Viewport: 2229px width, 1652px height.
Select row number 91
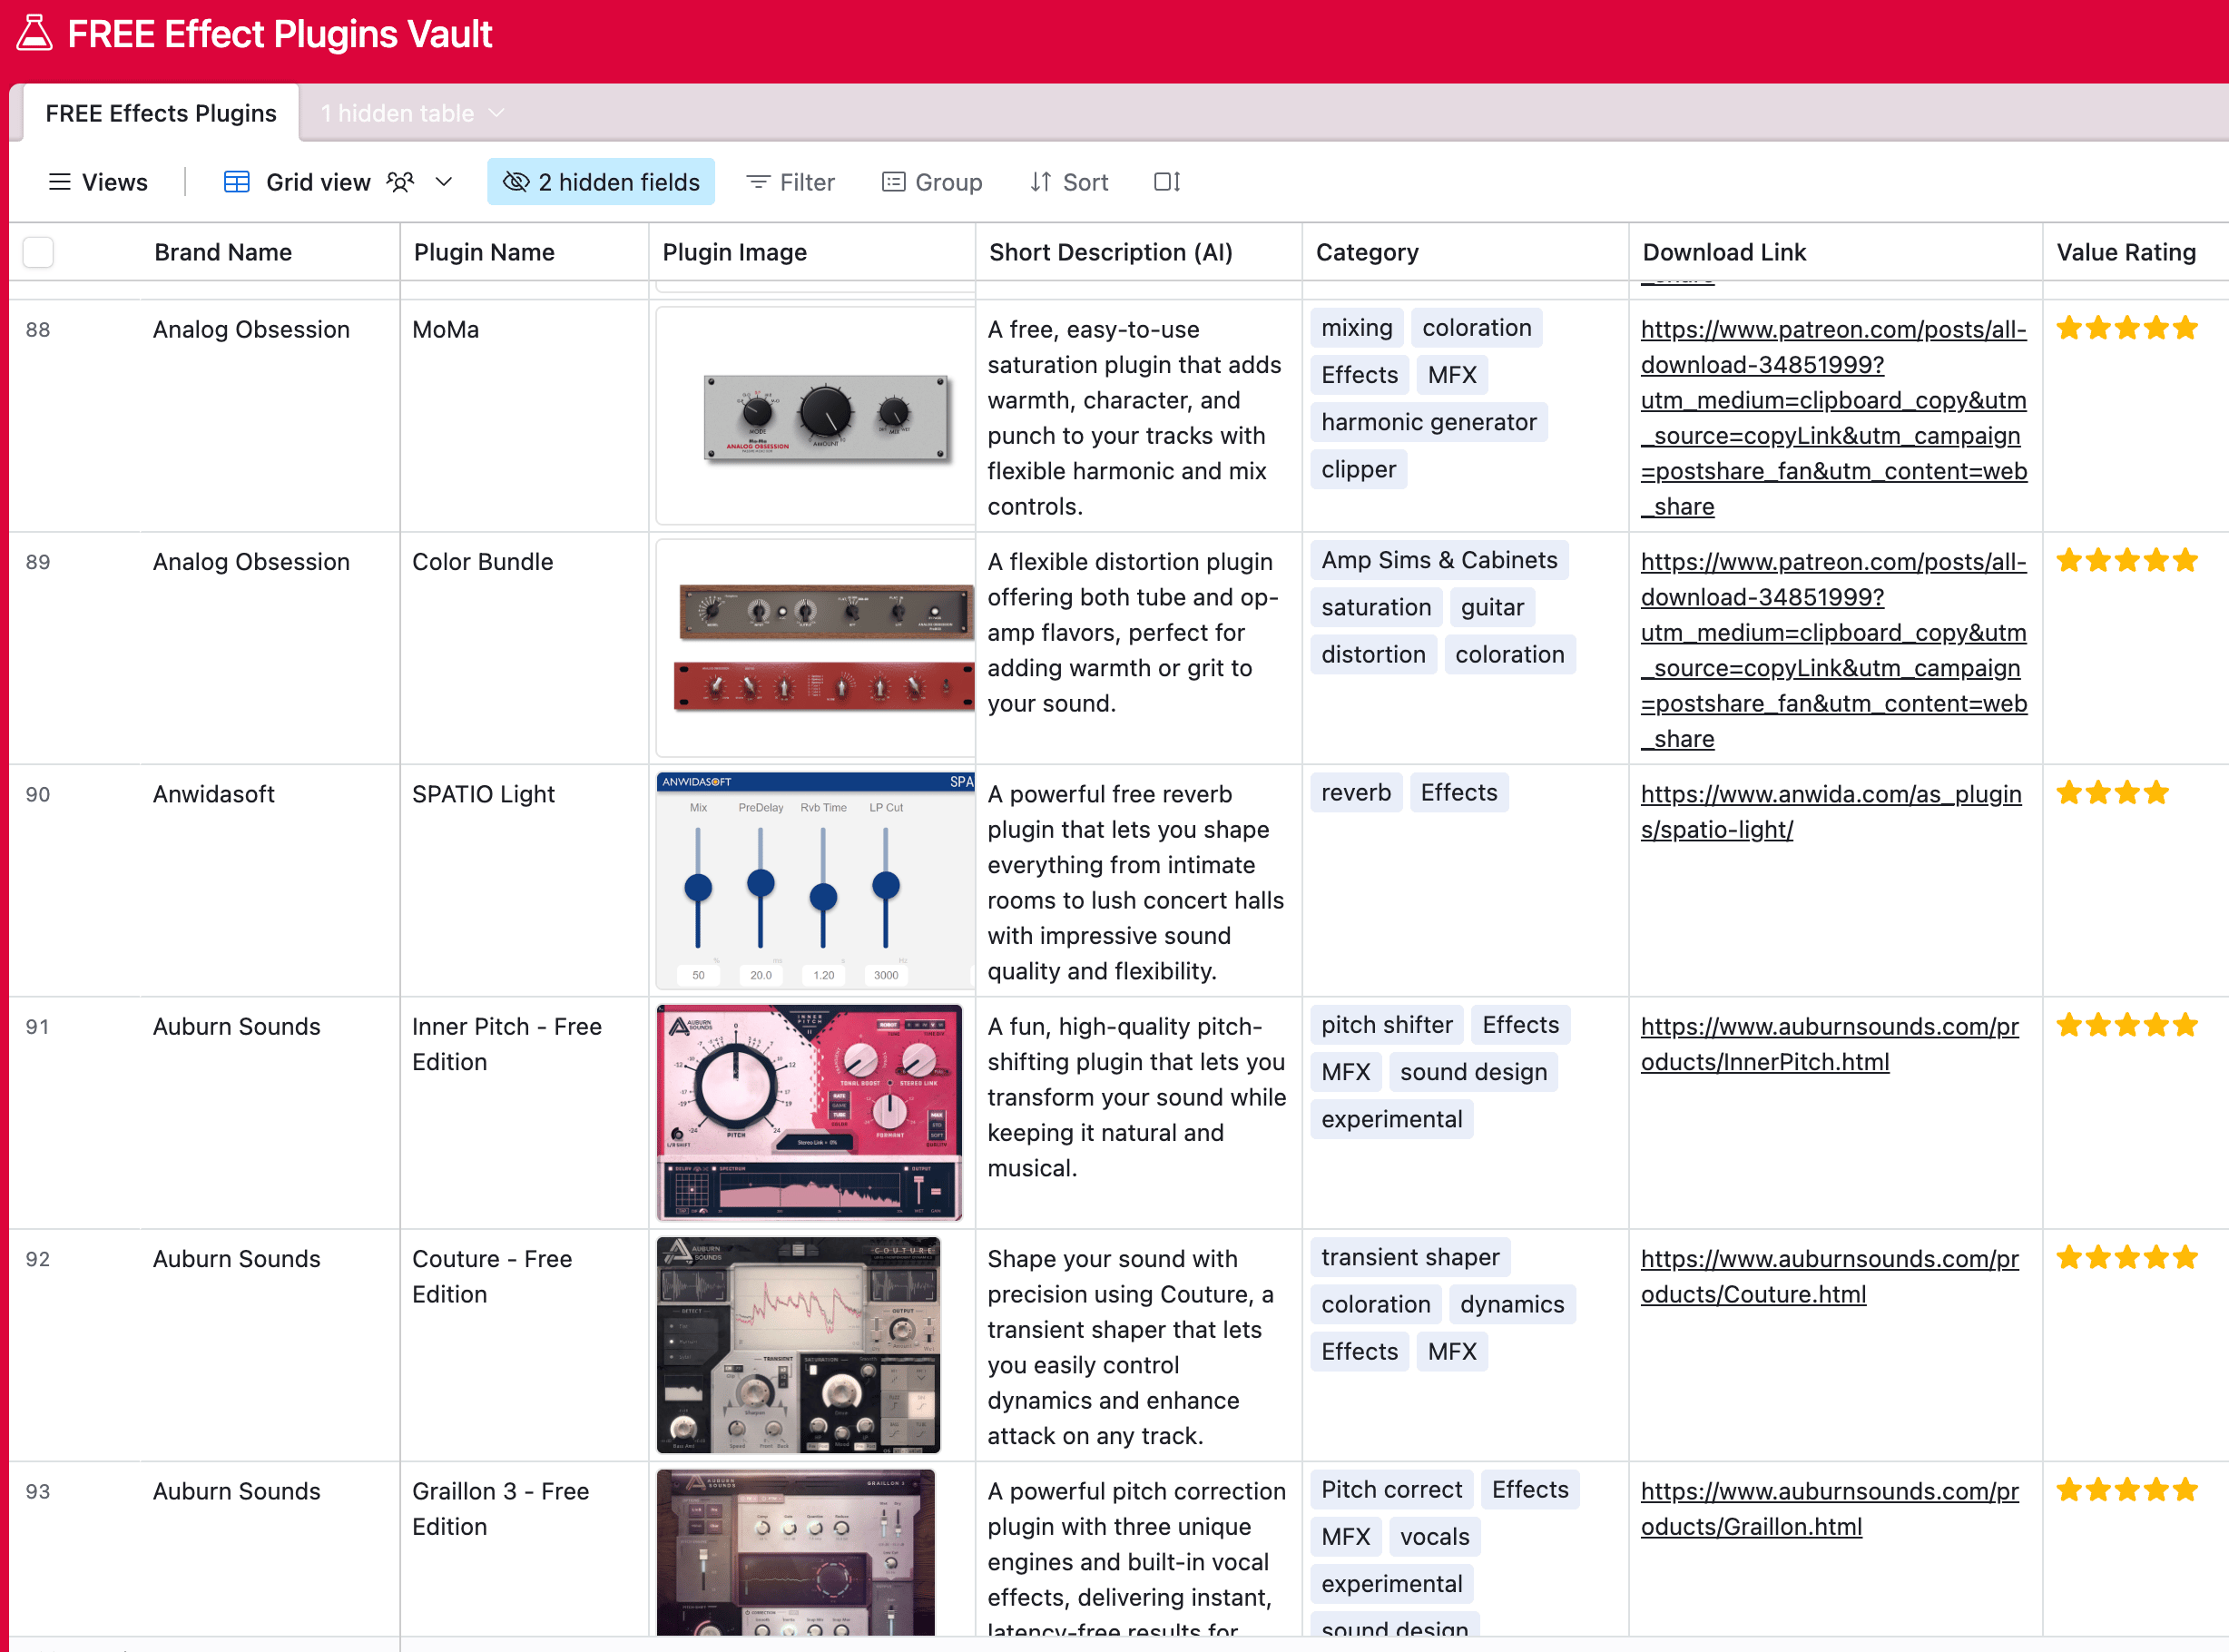(37, 1026)
